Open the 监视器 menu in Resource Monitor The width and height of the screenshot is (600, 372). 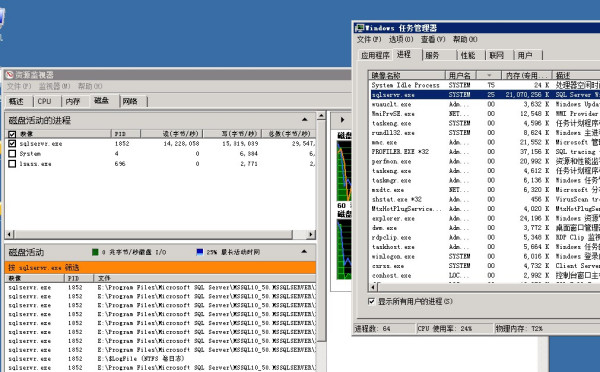tap(54, 86)
